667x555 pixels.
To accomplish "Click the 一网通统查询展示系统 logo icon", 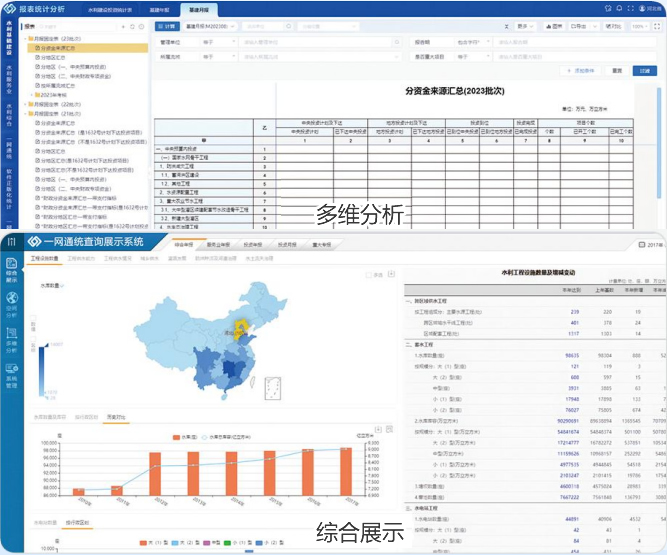I will tap(32, 241).
